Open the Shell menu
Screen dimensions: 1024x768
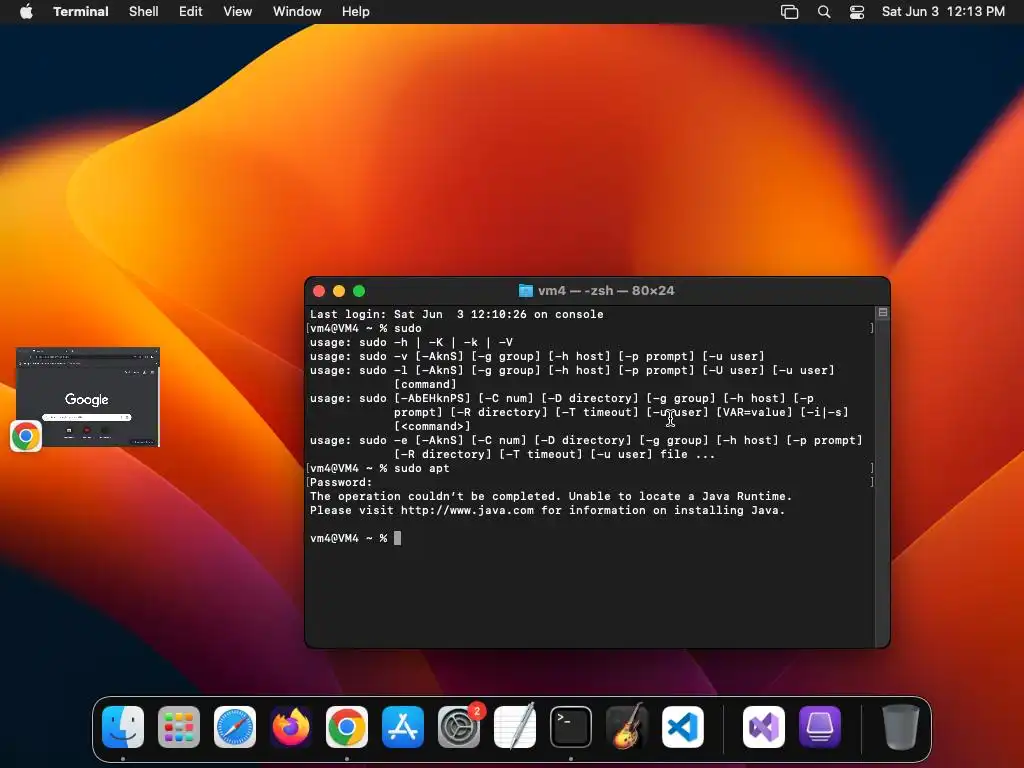(x=144, y=12)
